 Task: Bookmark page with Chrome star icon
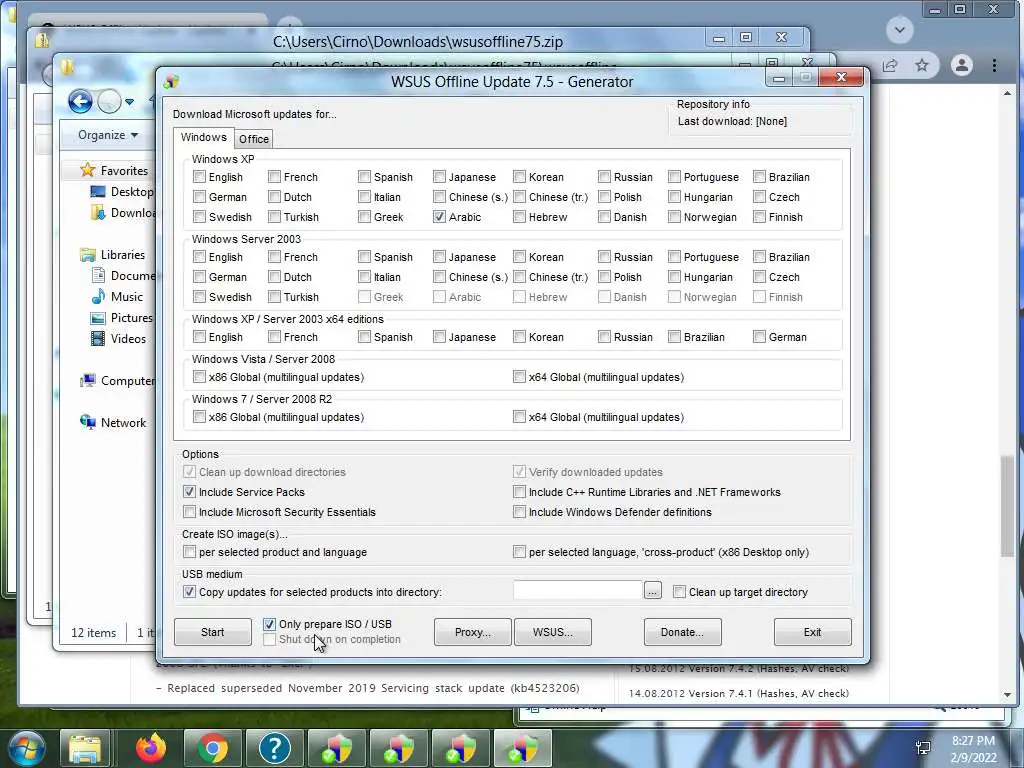click(x=921, y=65)
